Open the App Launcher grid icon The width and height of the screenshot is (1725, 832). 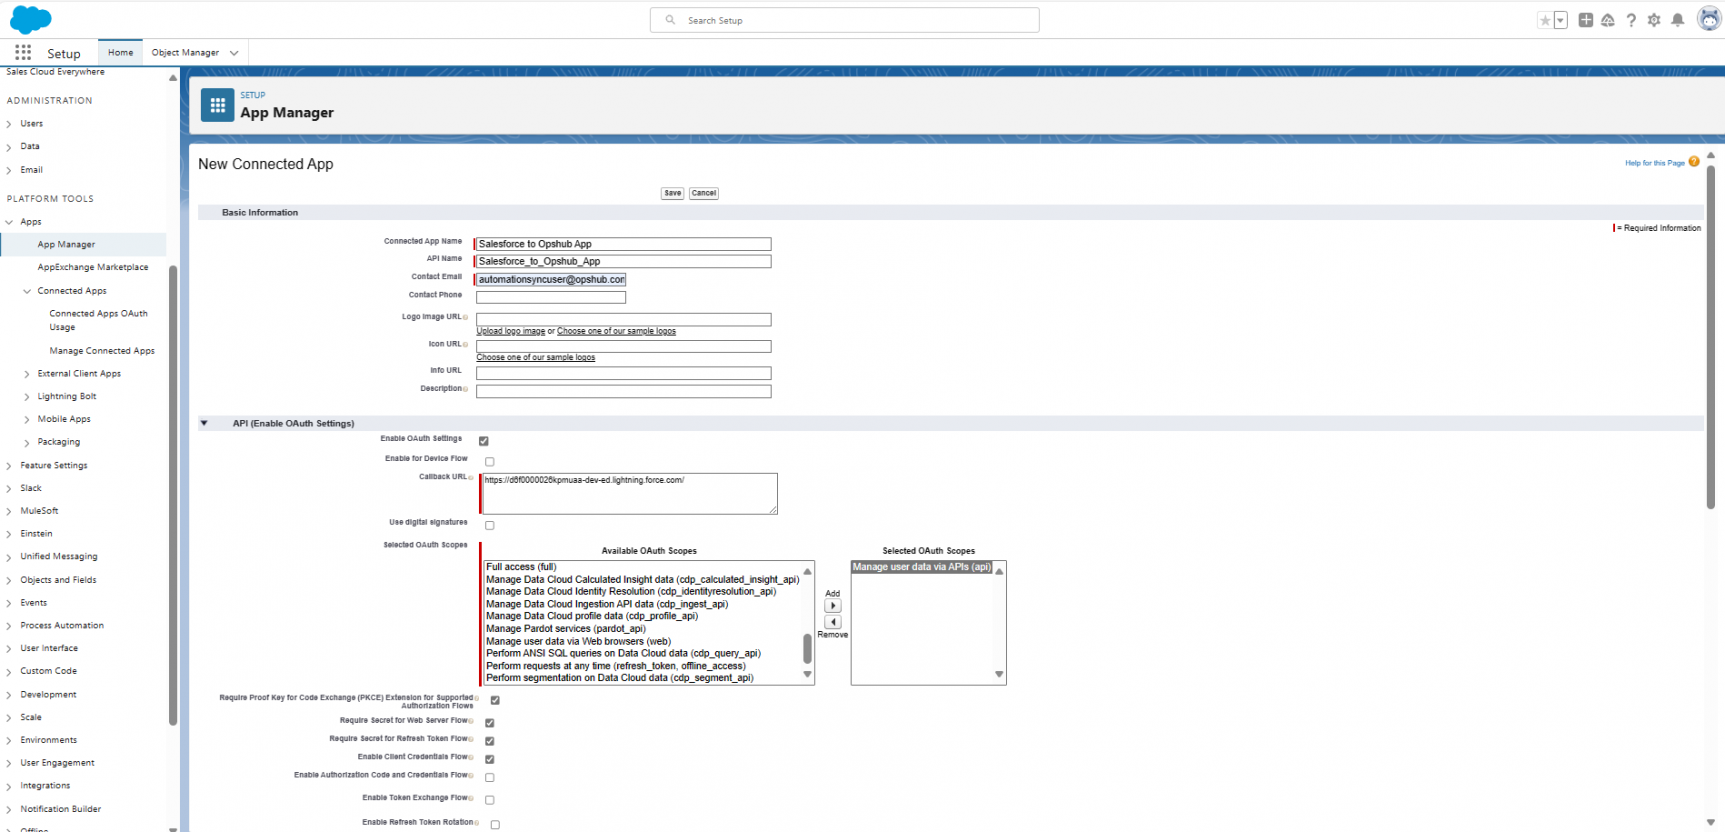click(x=23, y=53)
